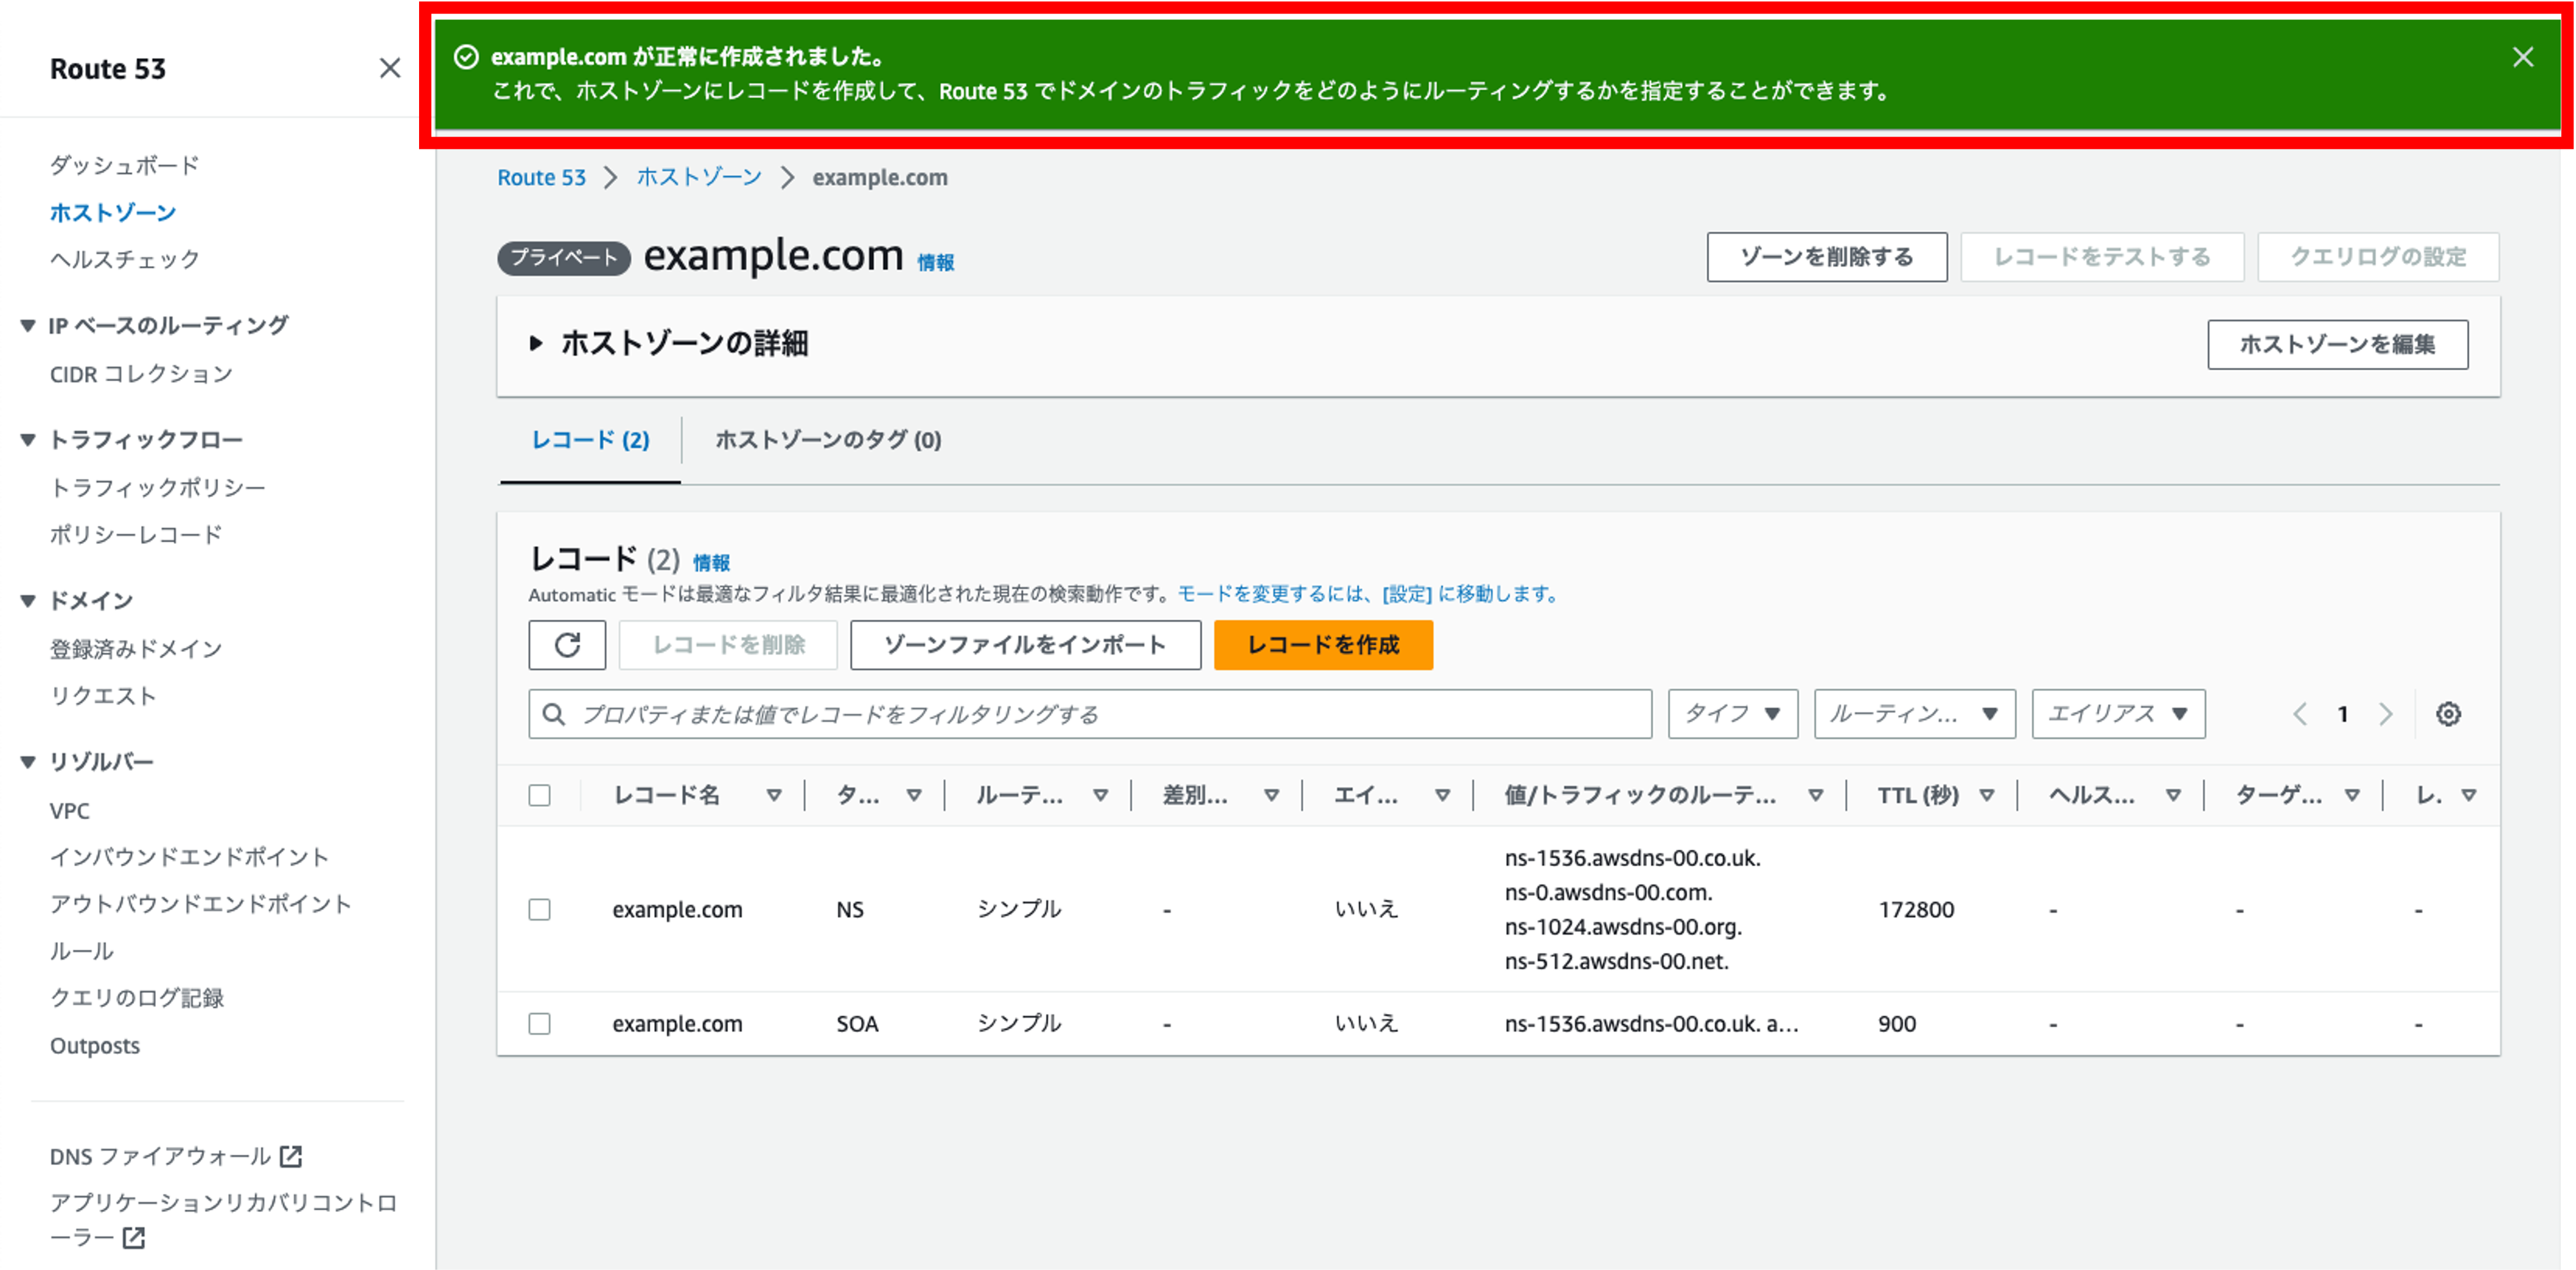Sort the エイ... alias column arrow

pyautogui.click(x=1442, y=796)
